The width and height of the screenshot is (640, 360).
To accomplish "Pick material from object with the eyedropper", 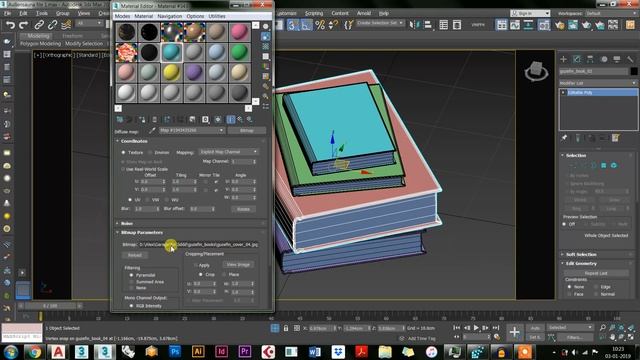I will coord(152,131).
